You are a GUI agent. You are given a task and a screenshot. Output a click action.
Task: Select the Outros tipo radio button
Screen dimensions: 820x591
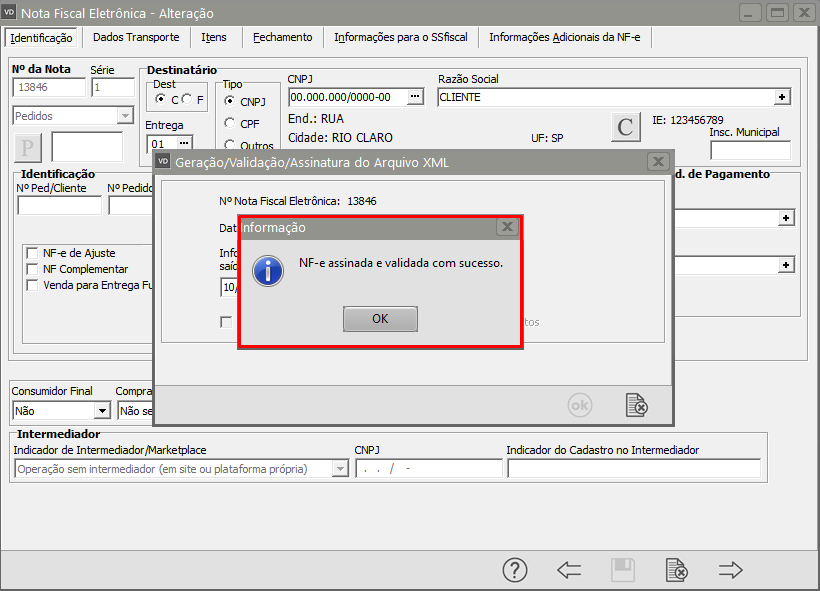pyautogui.click(x=229, y=144)
